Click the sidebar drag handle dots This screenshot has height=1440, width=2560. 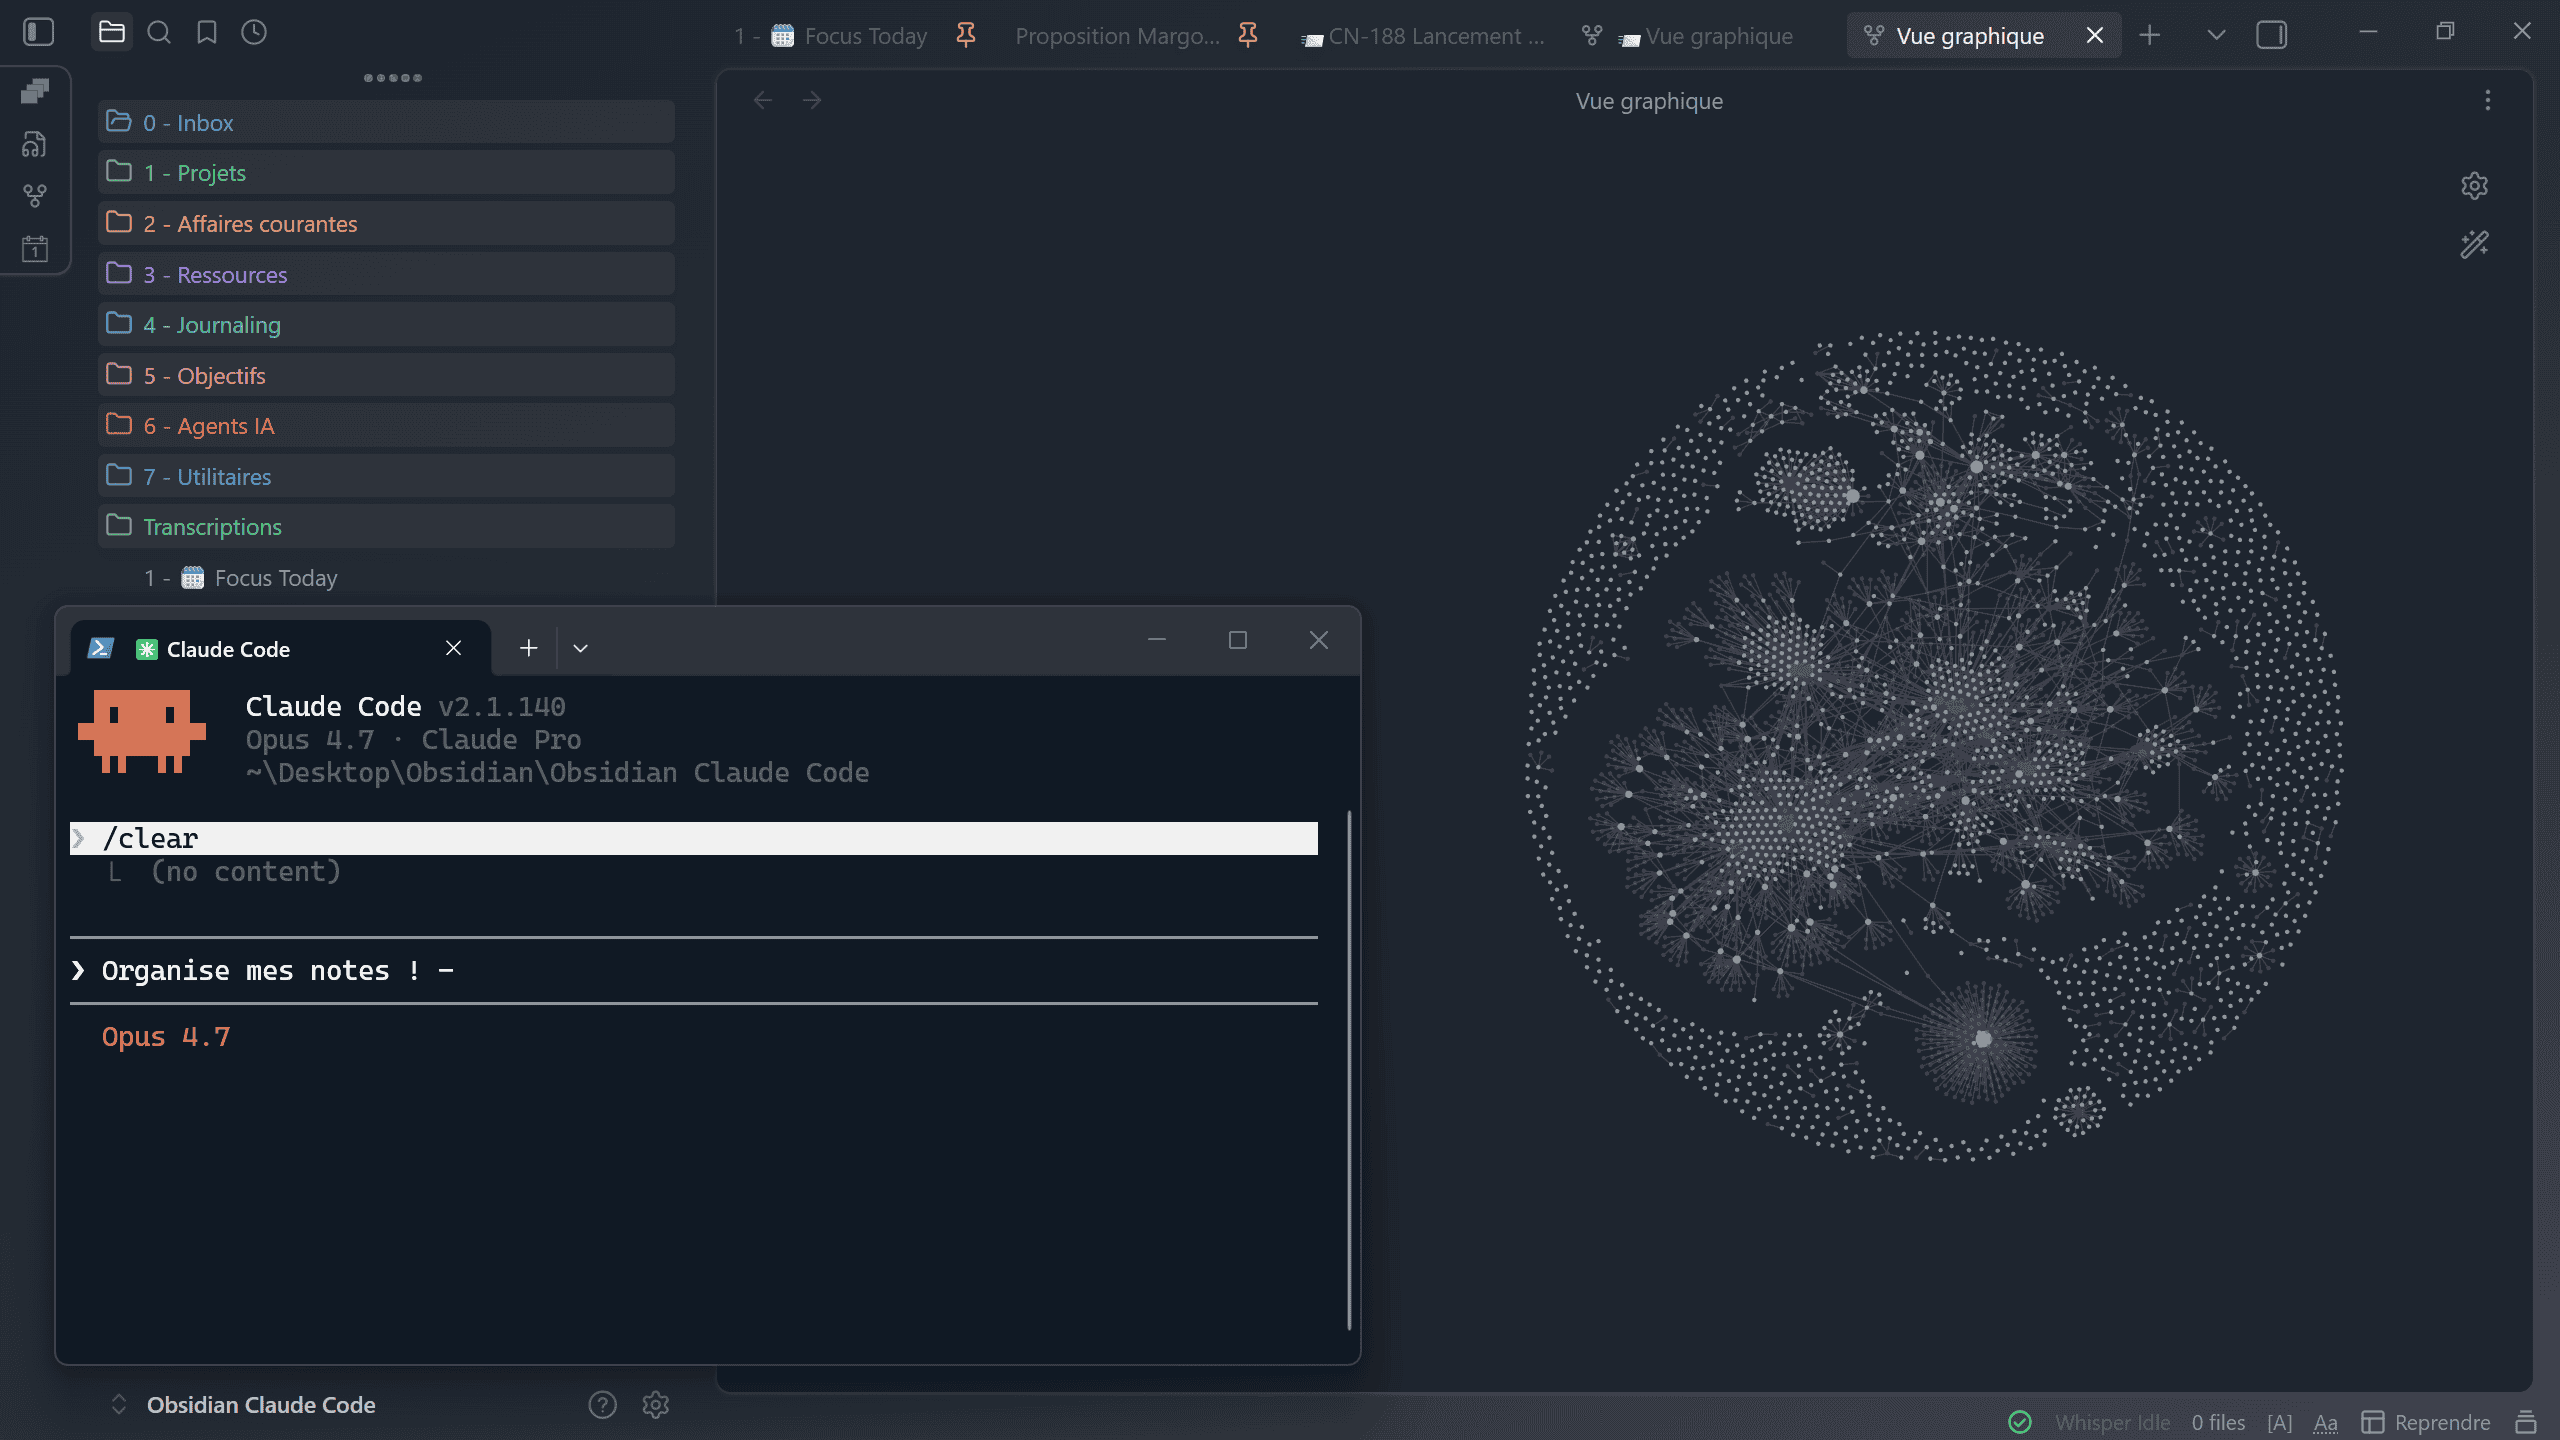[x=393, y=77]
